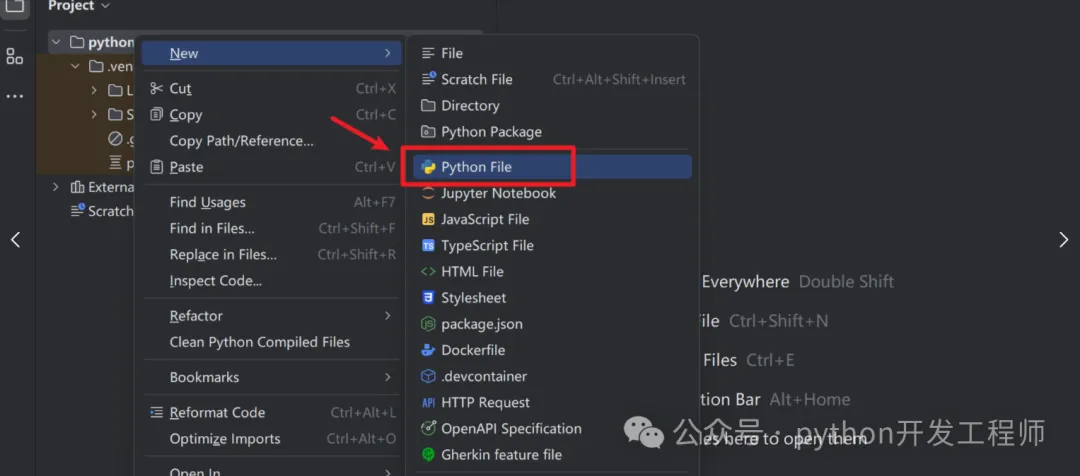The height and width of the screenshot is (476, 1080).
Task: Choose Find in Files from menu
Action: coord(212,228)
